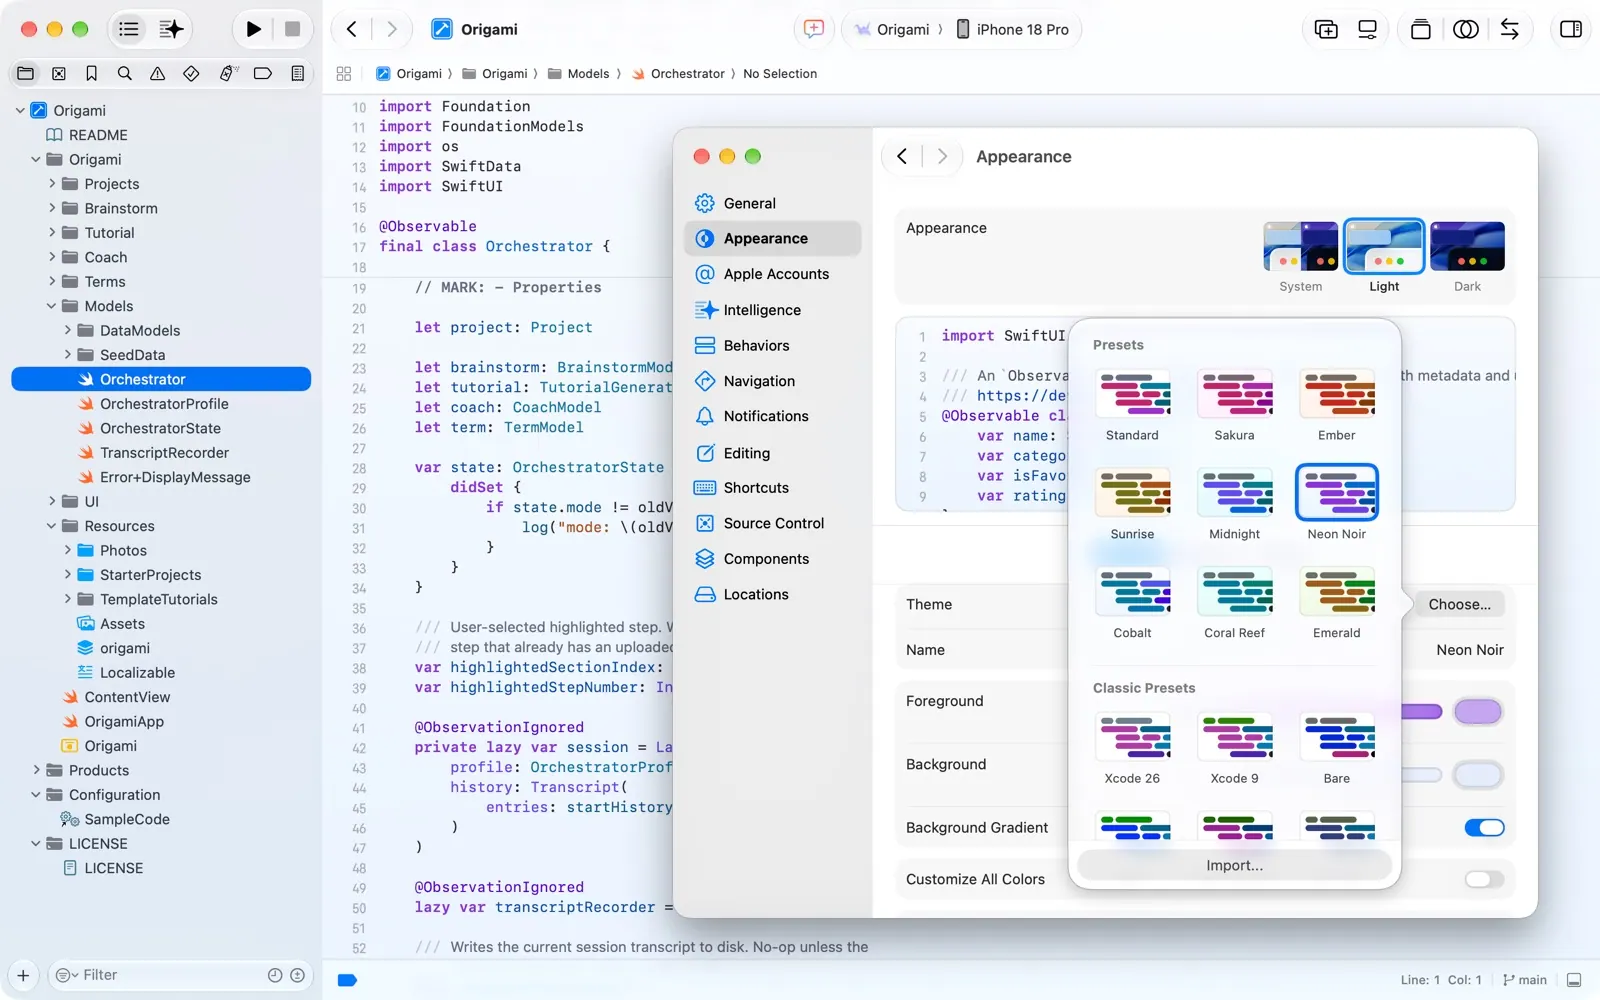Viewport: 1600px width, 1000px height.
Task: Open TranscriptRecorder file in navigator
Action: pyautogui.click(x=164, y=453)
